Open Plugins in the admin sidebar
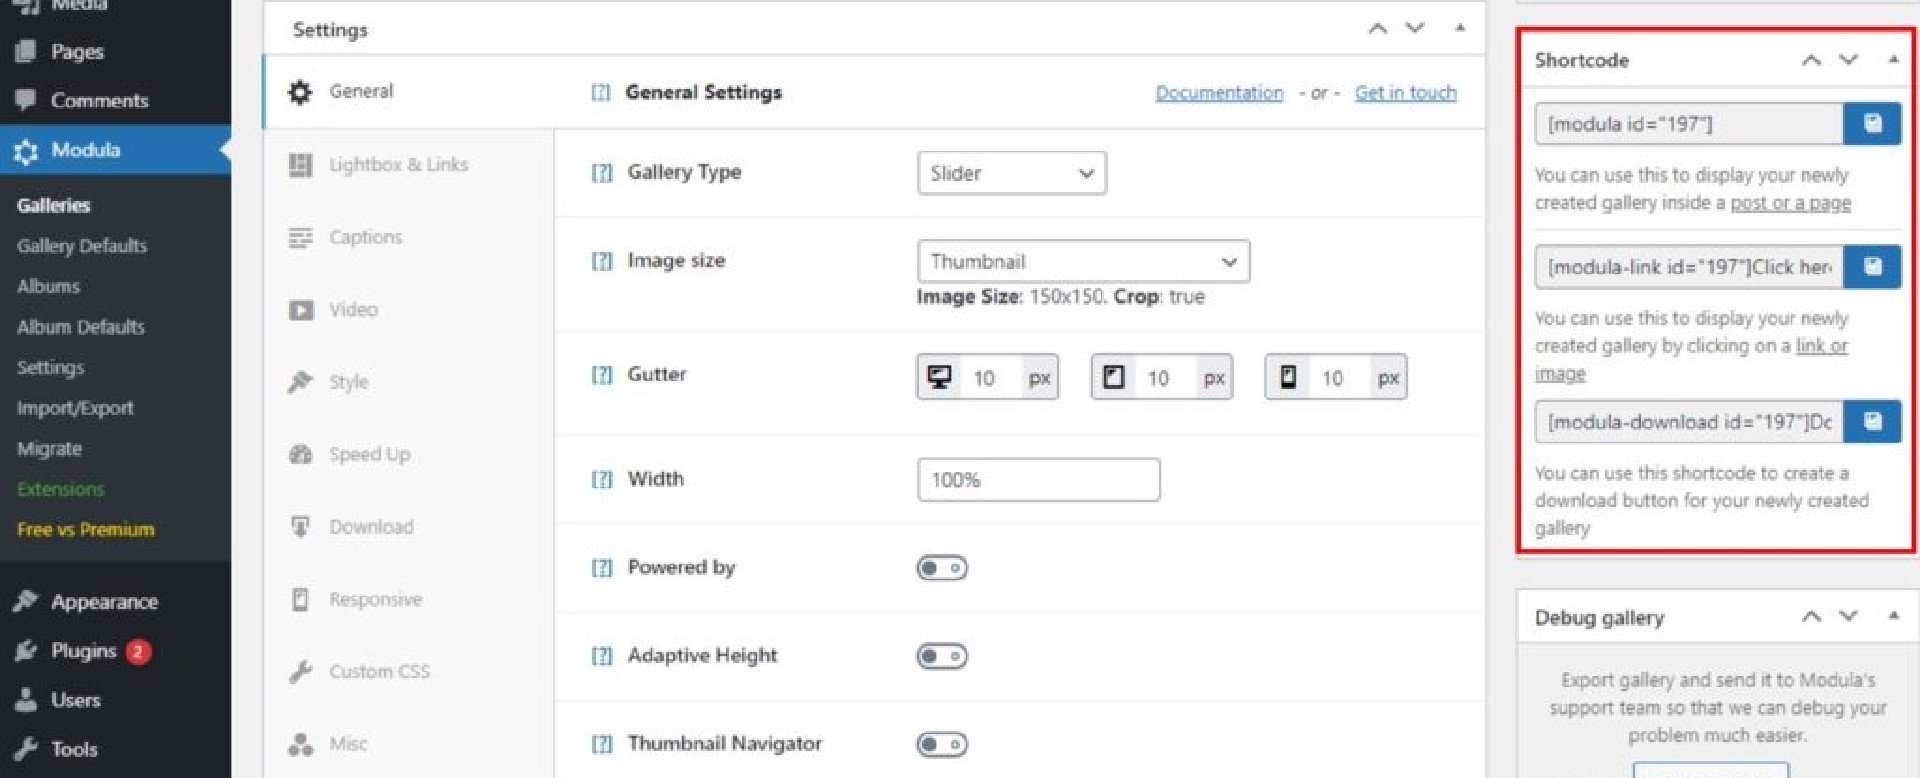The width and height of the screenshot is (1920, 778). [x=83, y=652]
